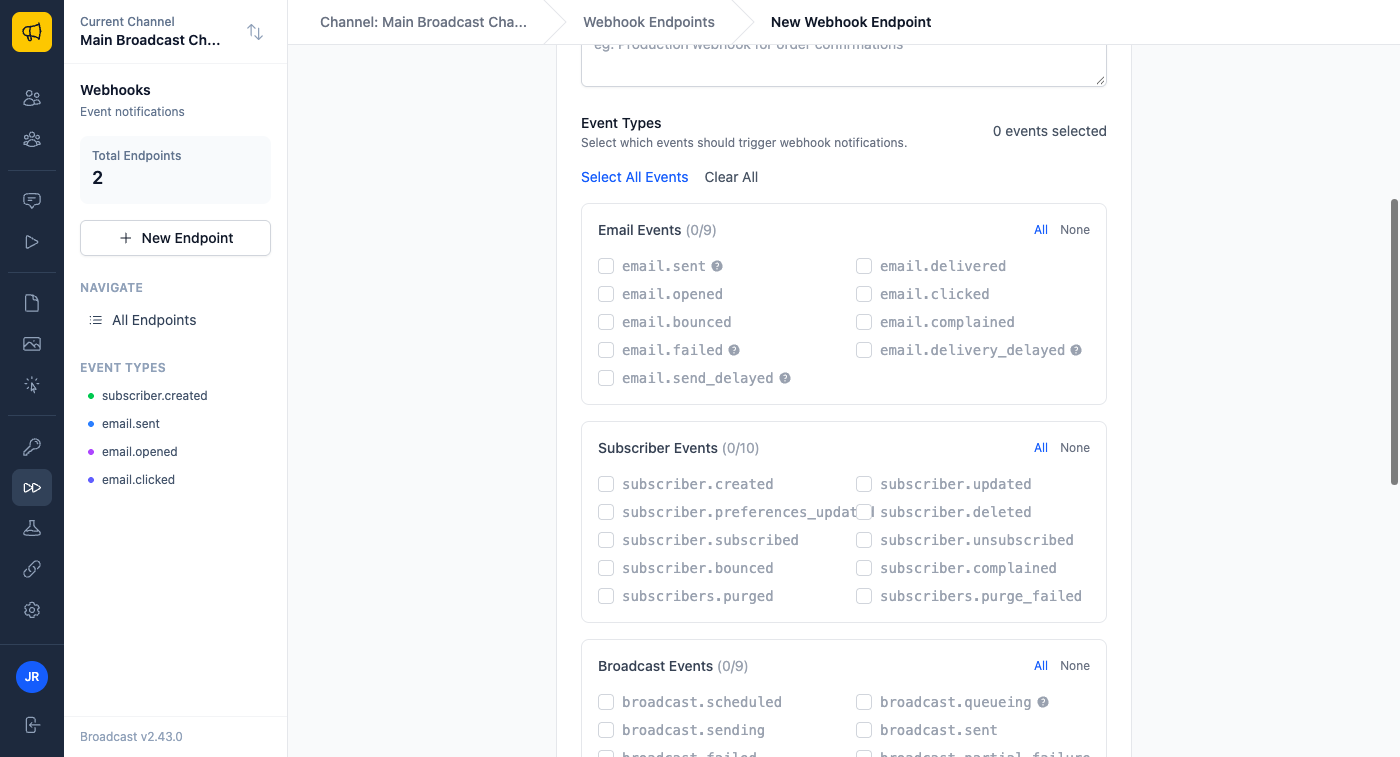Screen dimensions: 1400x757
Task: Click the help icon beside broadcast.queueing
Action: [1043, 702]
